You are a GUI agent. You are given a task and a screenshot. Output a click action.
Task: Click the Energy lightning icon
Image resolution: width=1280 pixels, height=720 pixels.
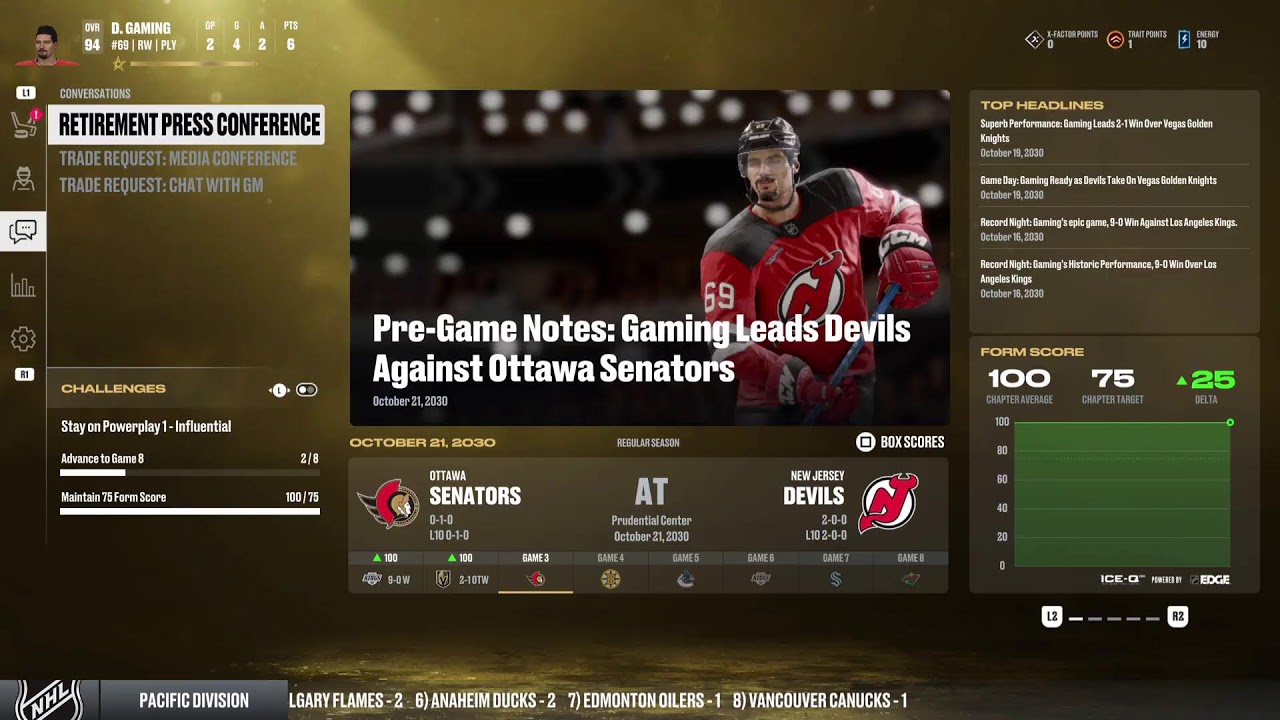pos(1185,40)
